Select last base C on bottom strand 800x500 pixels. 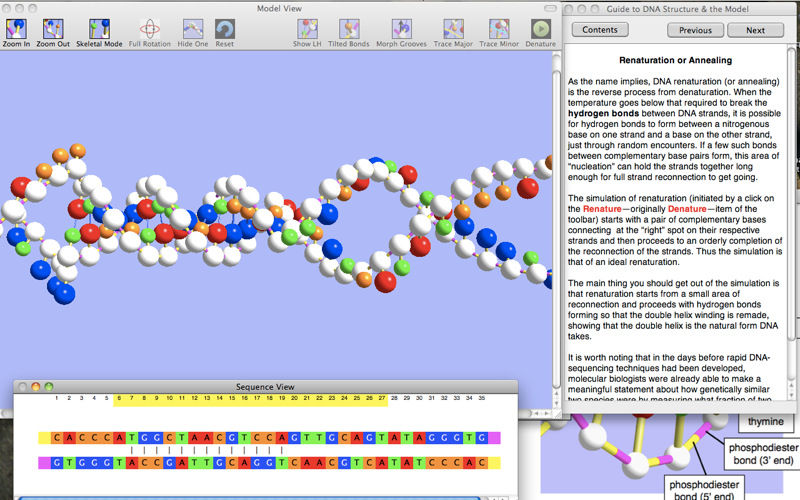point(482,463)
